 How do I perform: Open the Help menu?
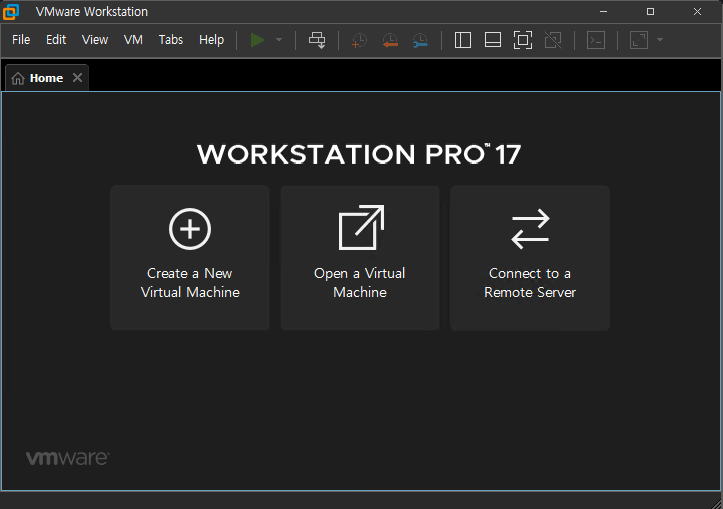click(212, 40)
